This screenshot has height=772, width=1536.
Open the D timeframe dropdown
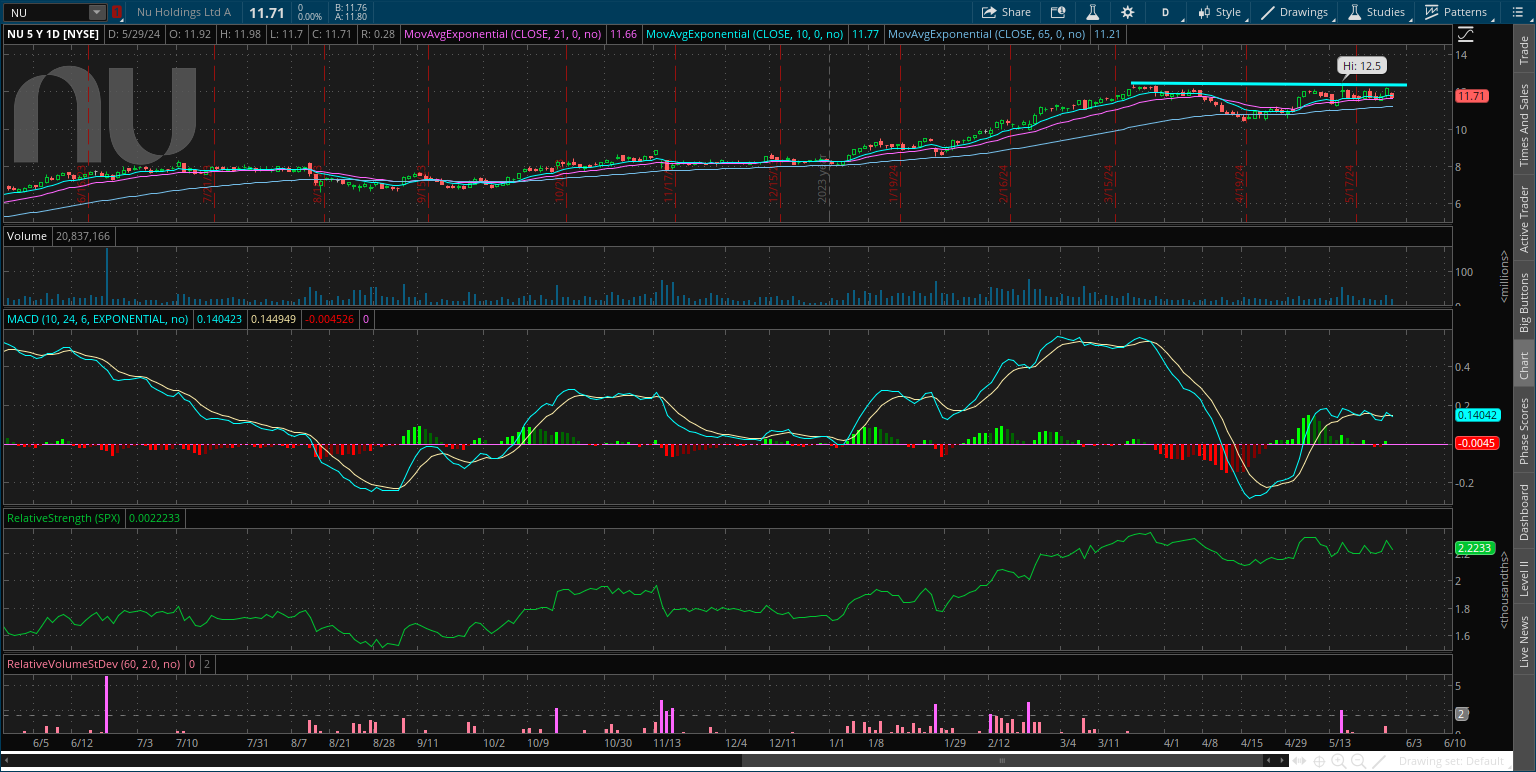[1165, 12]
